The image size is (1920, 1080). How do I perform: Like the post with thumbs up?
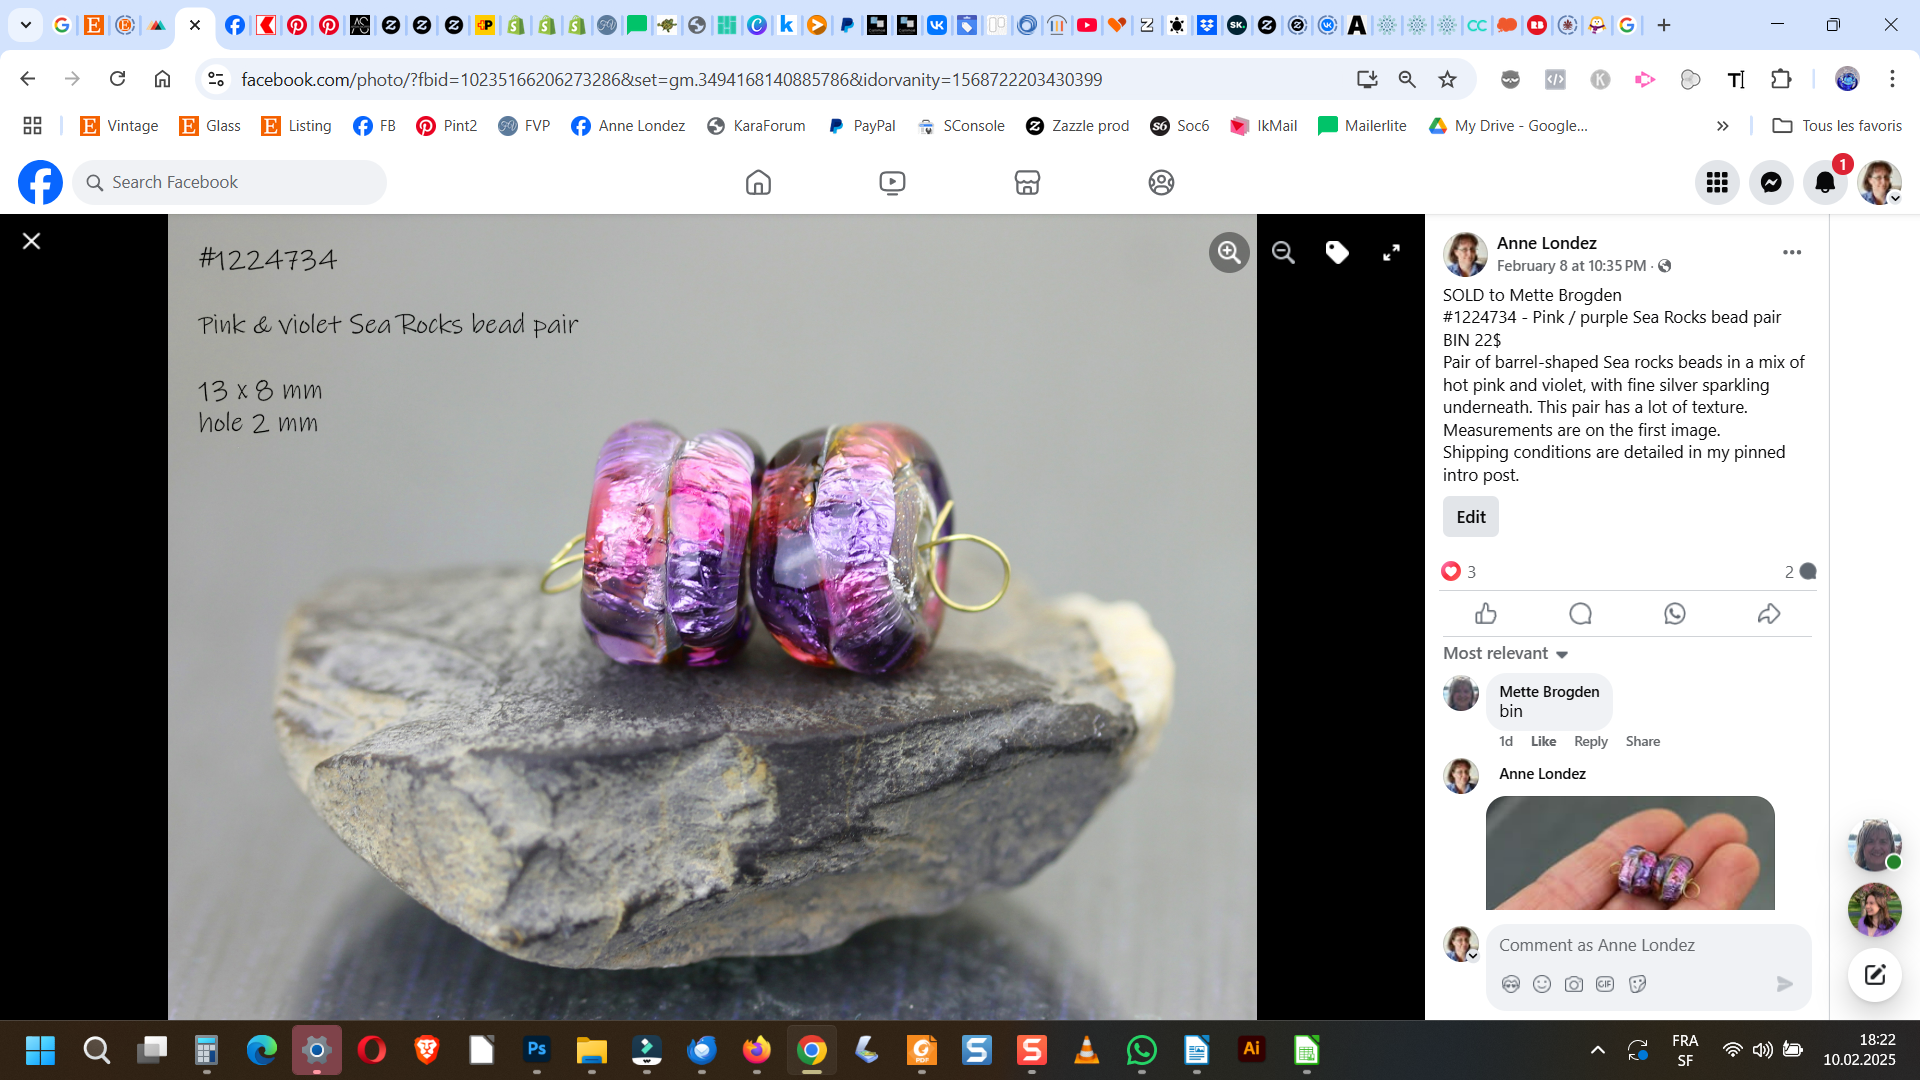[x=1486, y=614]
